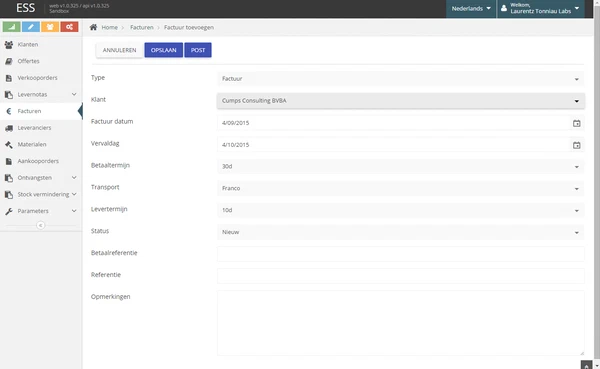600x369 pixels.
Task: Click the green chart shortcut icon
Action: (11, 27)
